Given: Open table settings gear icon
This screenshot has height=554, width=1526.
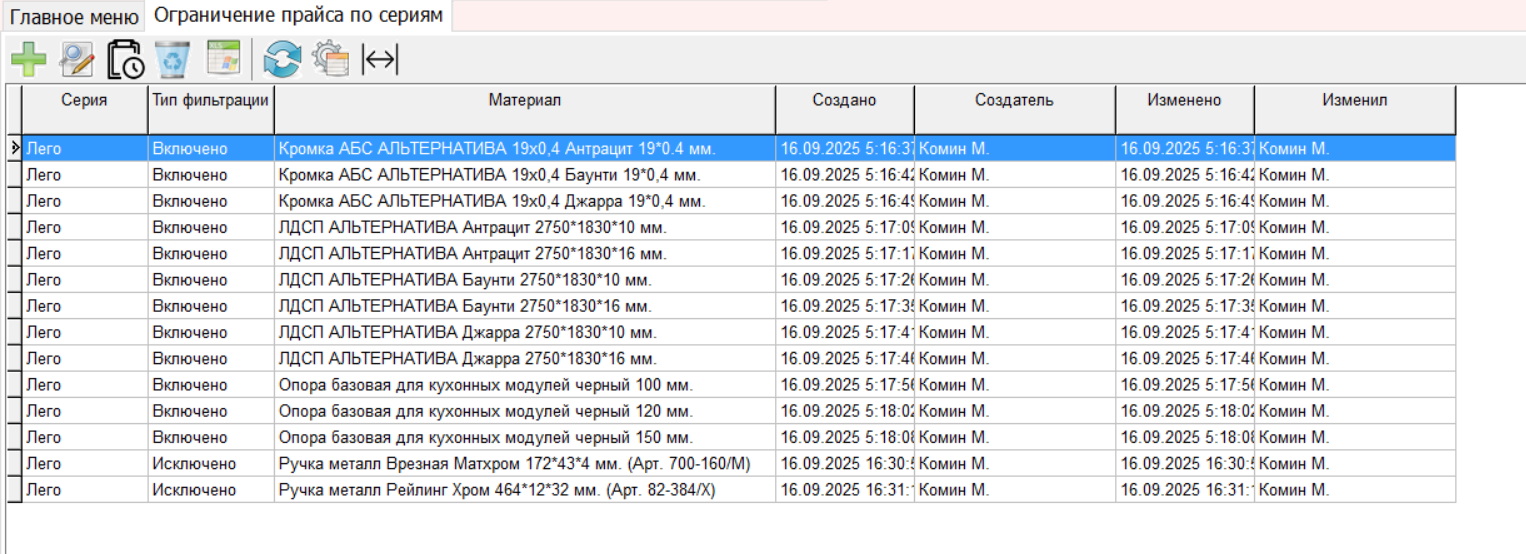Looking at the screenshot, I should 330,60.
